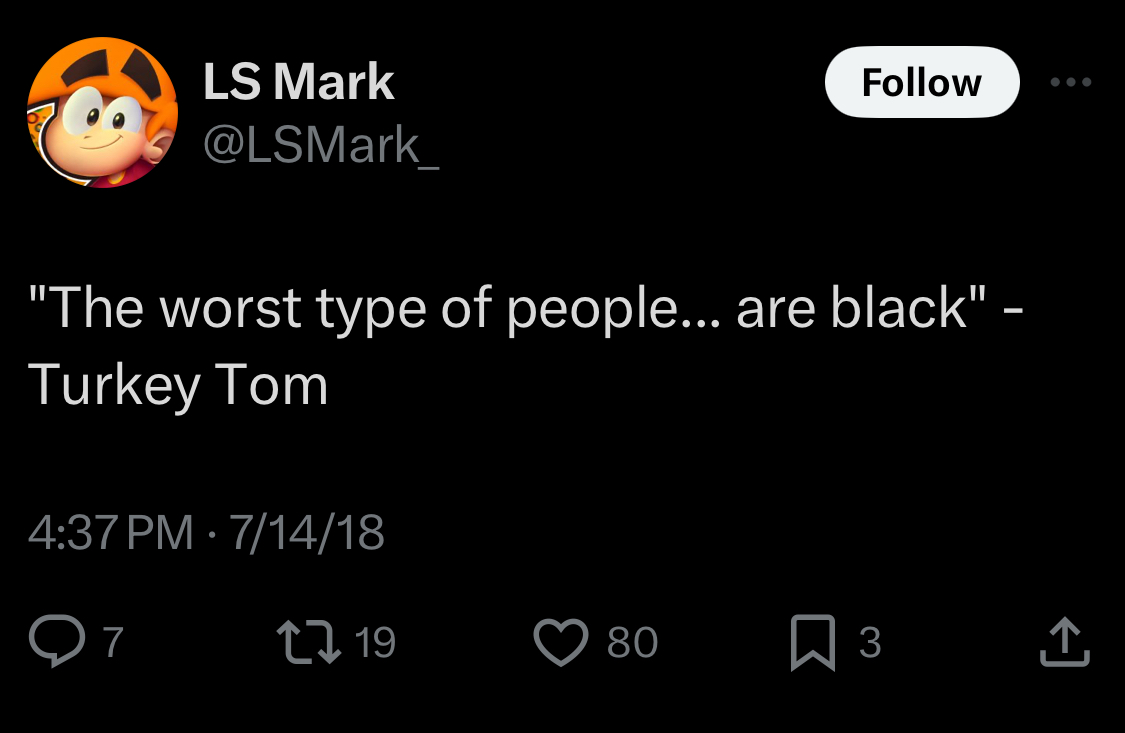Image resolution: width=1125 pixels, height=733 pixels.
Task: View the 80 likes count
Action: [x=632, y=642]
